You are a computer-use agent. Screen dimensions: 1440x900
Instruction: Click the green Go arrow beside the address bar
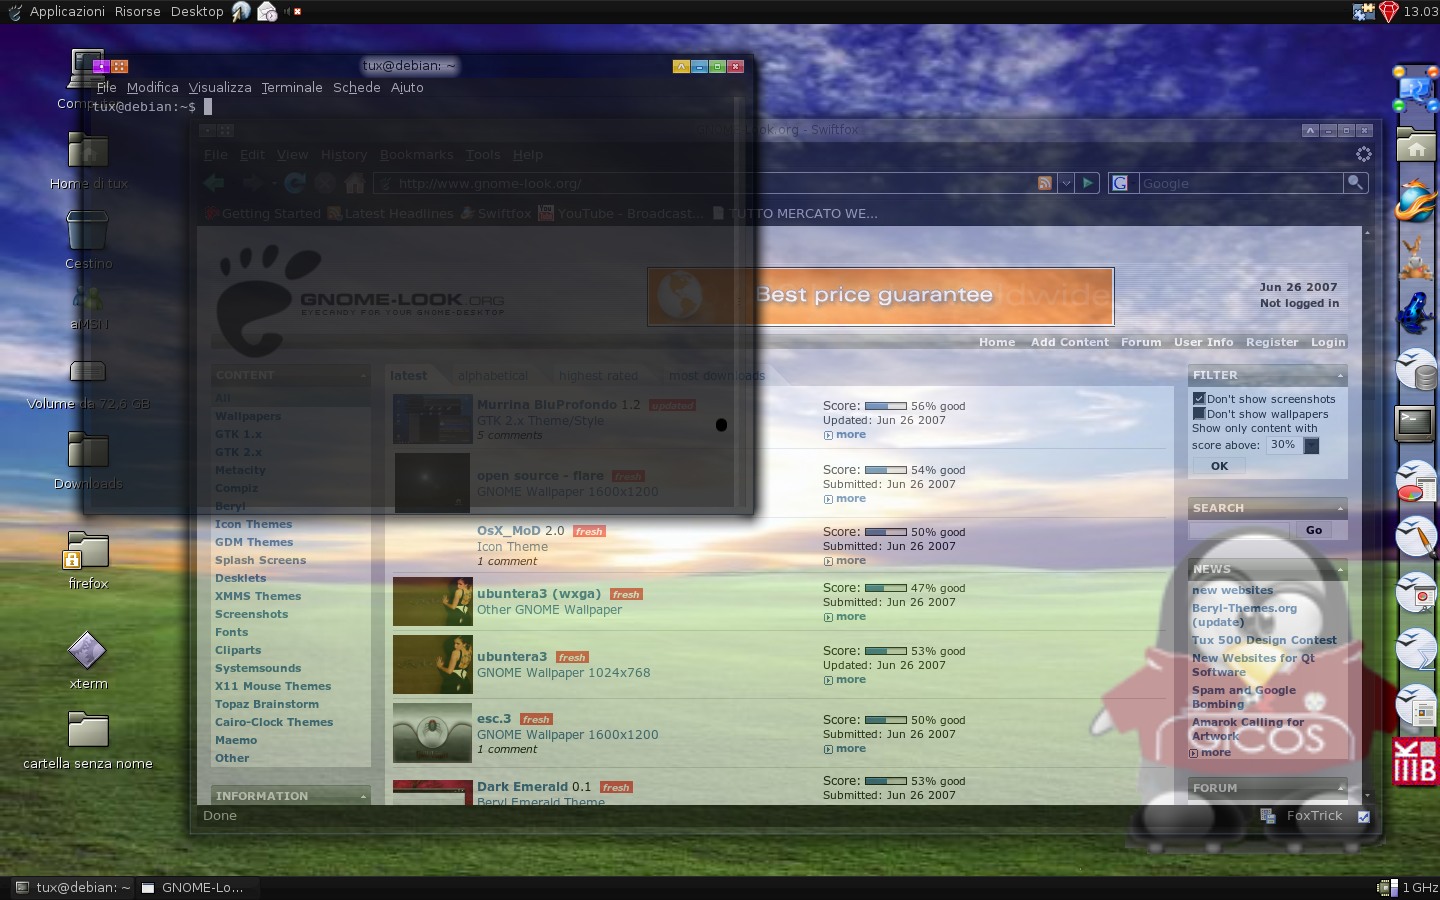click(1088, 183)
